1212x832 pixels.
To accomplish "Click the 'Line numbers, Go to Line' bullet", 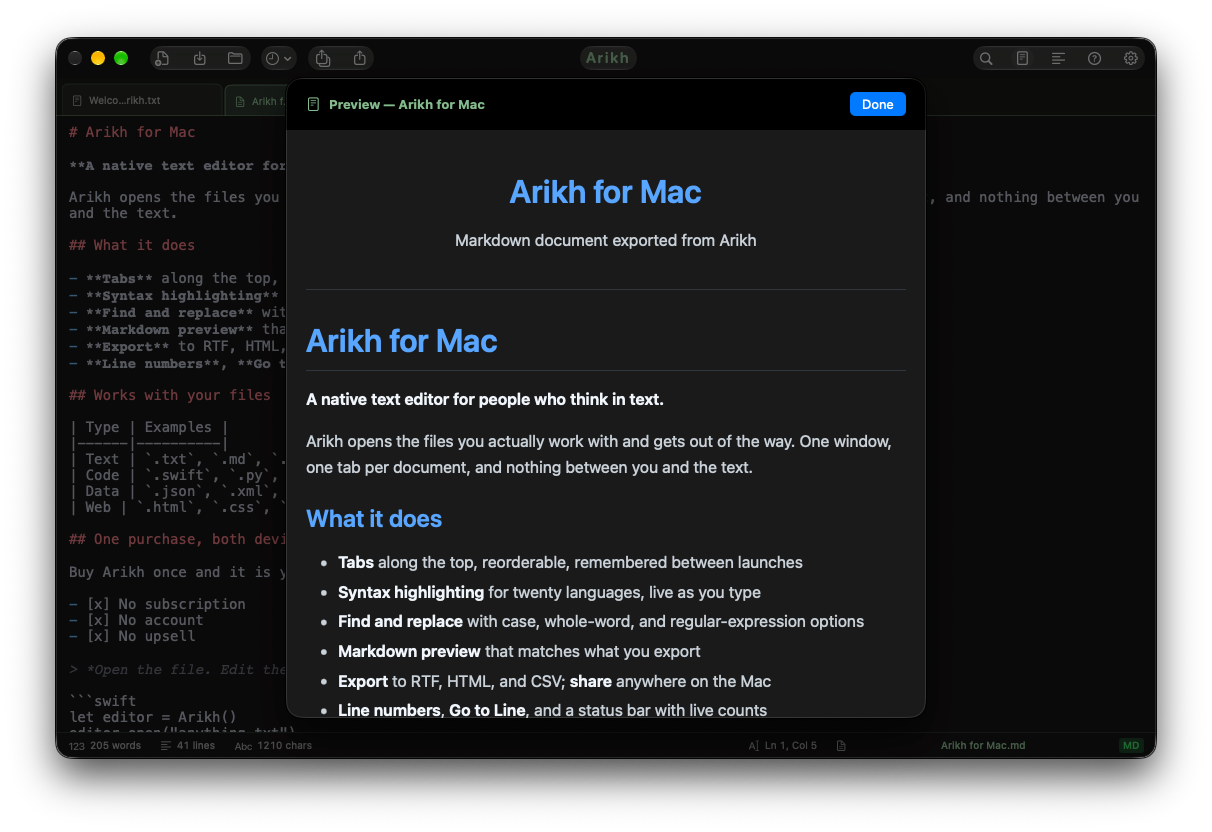I will coord(552,710).
